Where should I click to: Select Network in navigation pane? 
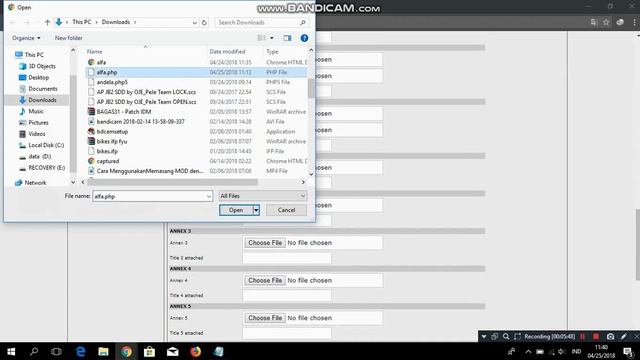35,183
